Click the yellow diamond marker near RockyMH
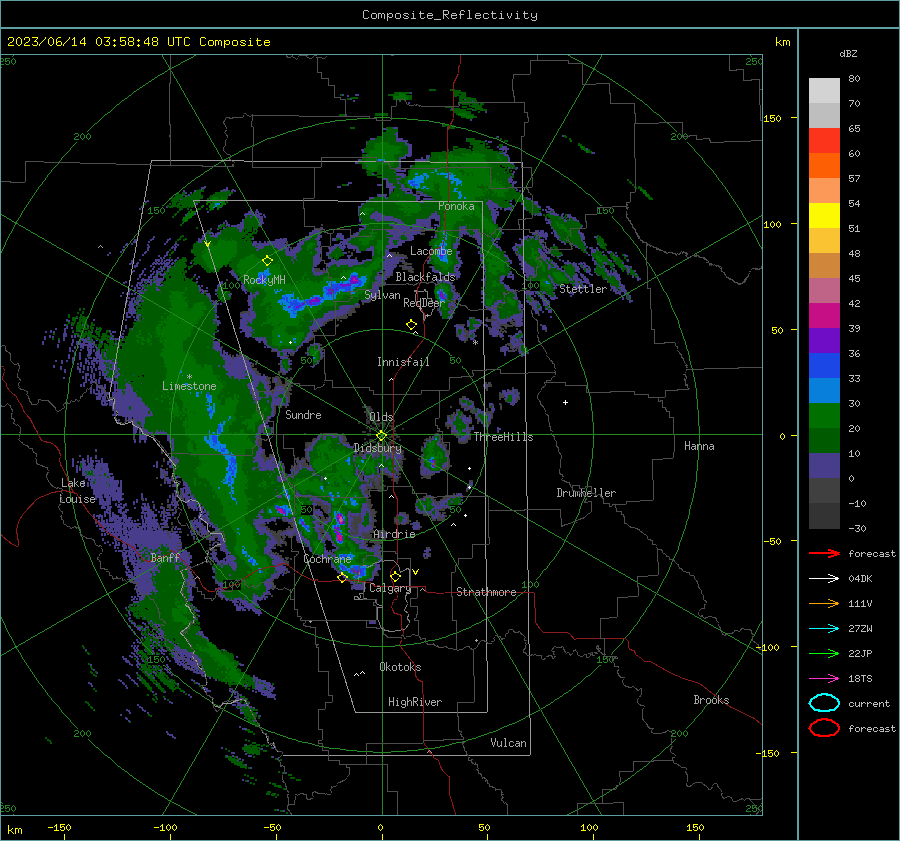 [x=267, y=261]
